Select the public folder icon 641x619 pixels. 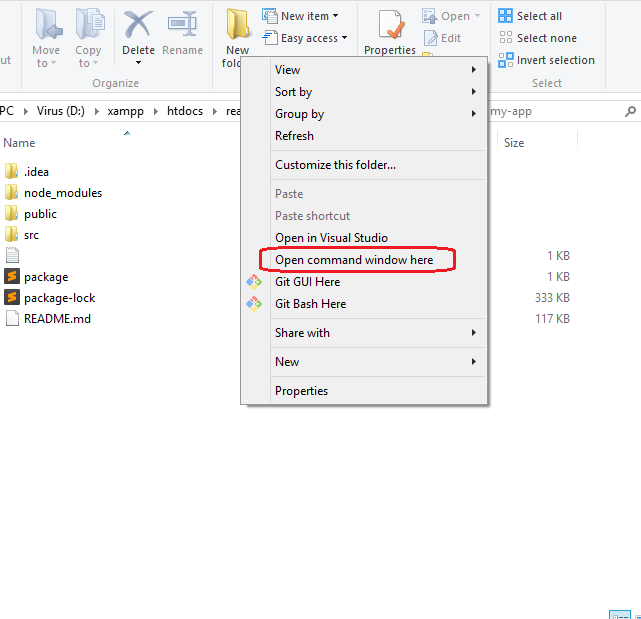click(x=11, y=213)
